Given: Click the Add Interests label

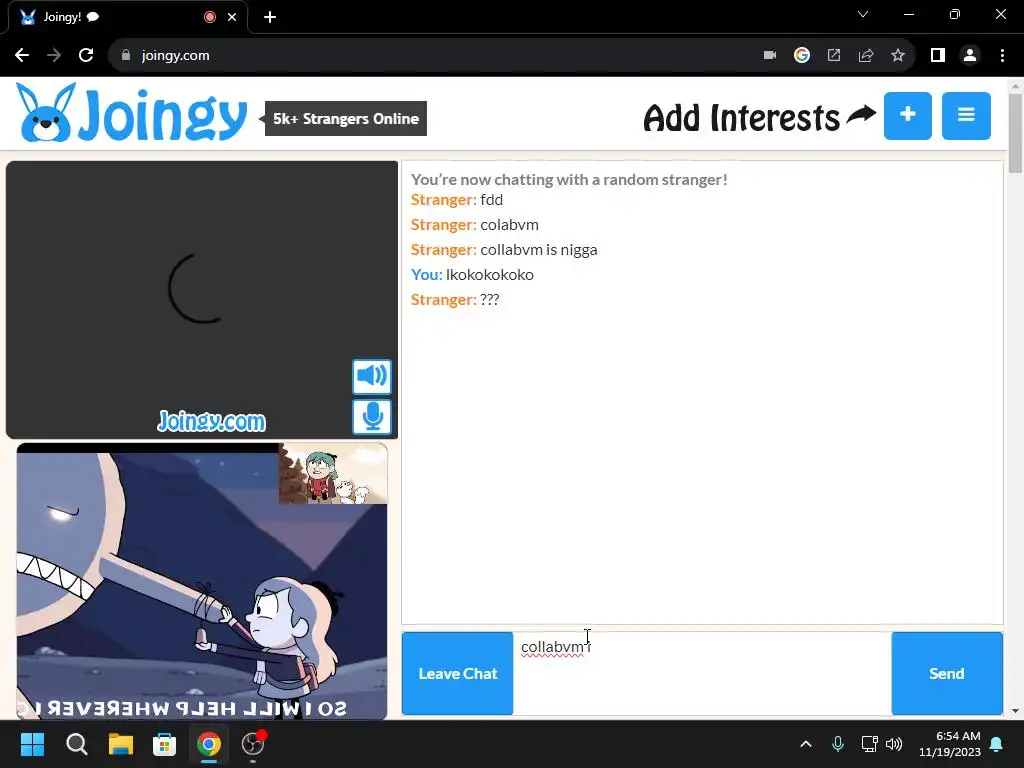Looking at the screenshot, I should pos(742,118).
